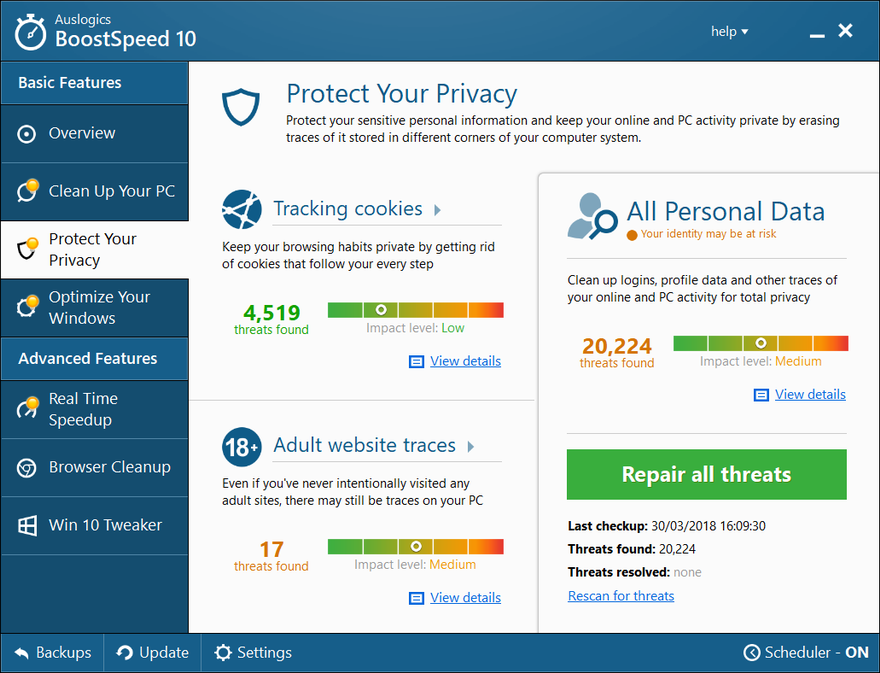Click the Tracking cookies globe icon
Viewport: 880px width, 673px height.
point(242,209)
